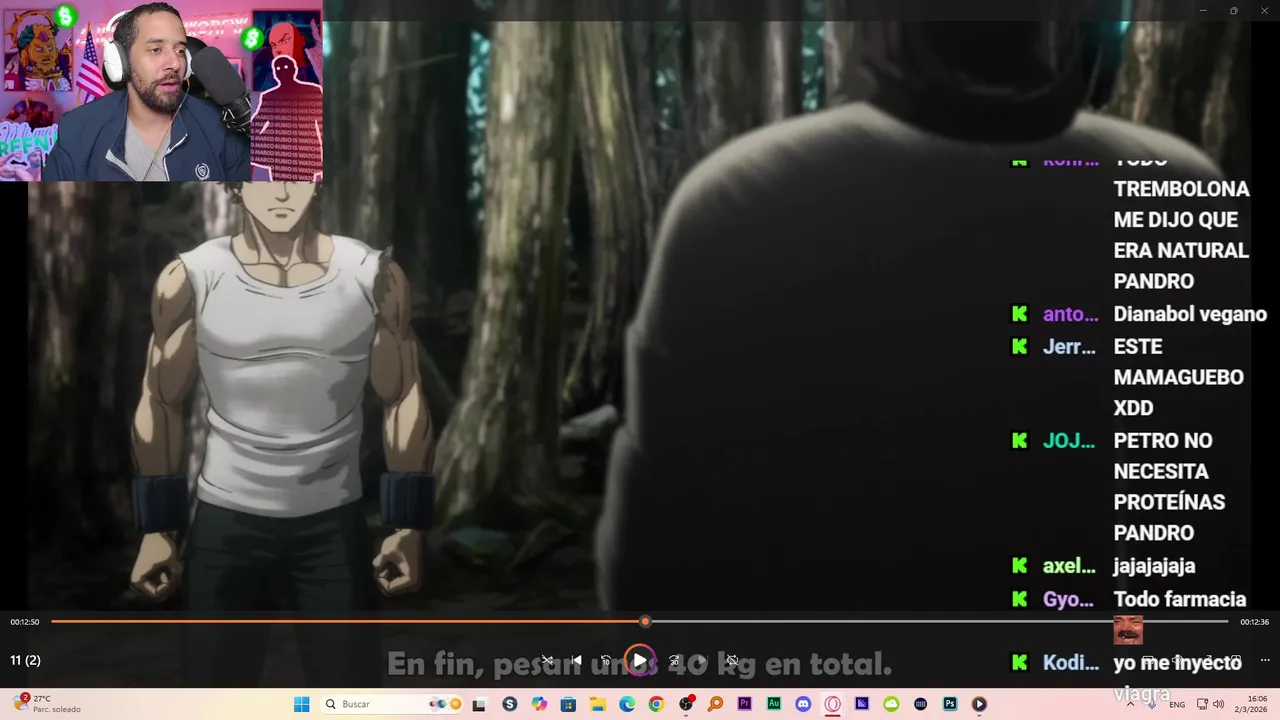Open File Explorer from the taskbar
The height and width of the screenshot is (720, 1280).
[x=597, y=704]
